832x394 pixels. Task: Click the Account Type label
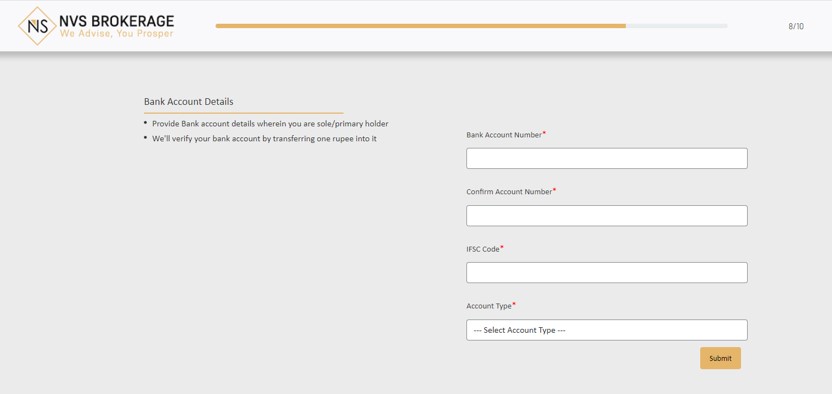(489, 306)
